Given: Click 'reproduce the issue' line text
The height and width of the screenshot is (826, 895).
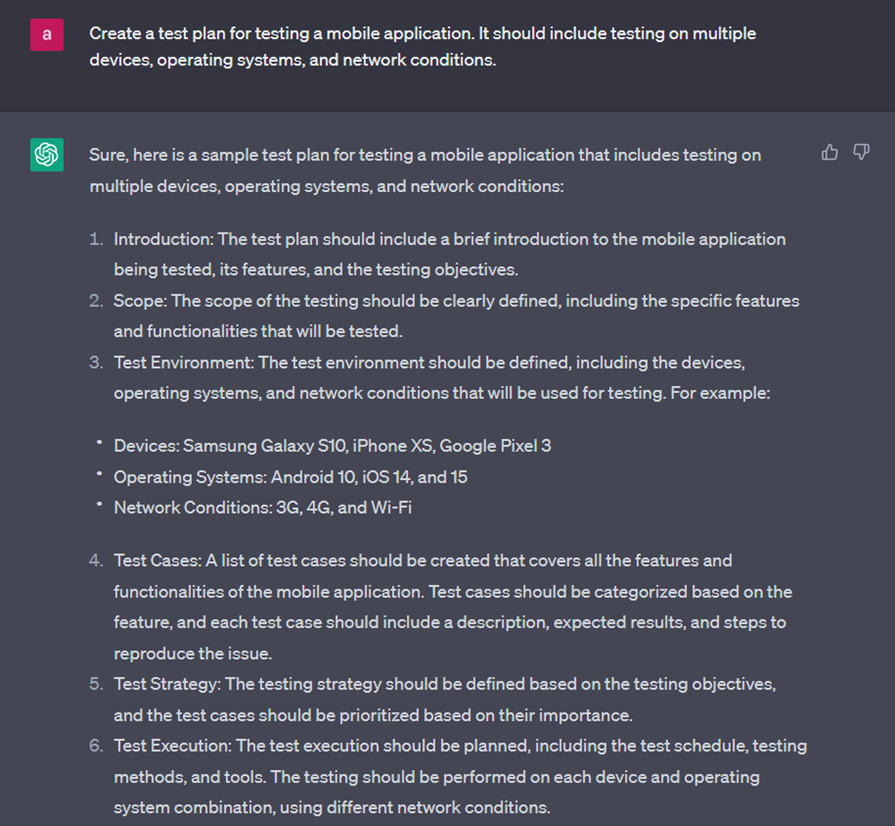Looking at the screenshot, I should coord(193,653).
